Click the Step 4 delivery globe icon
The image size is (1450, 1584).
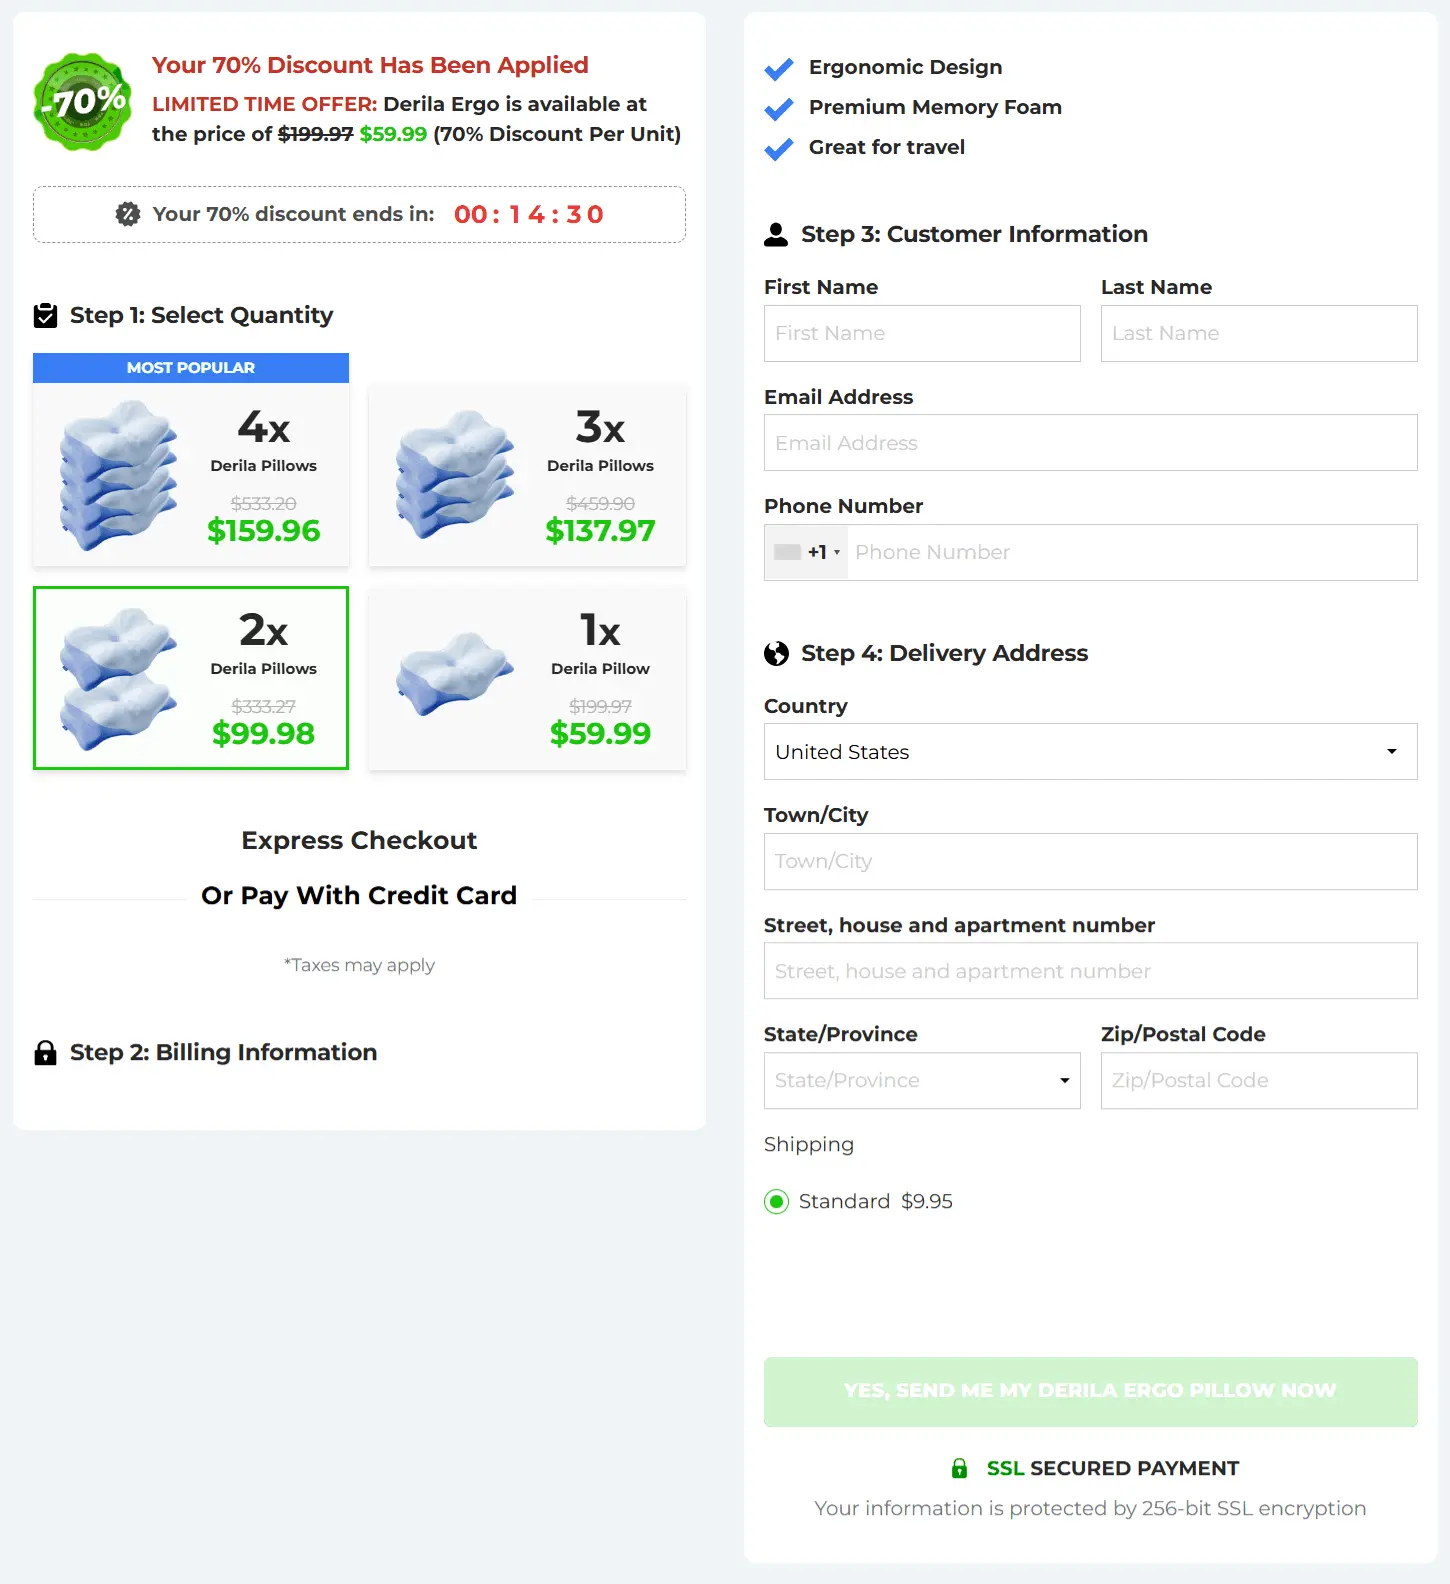(x=777, y=653)
